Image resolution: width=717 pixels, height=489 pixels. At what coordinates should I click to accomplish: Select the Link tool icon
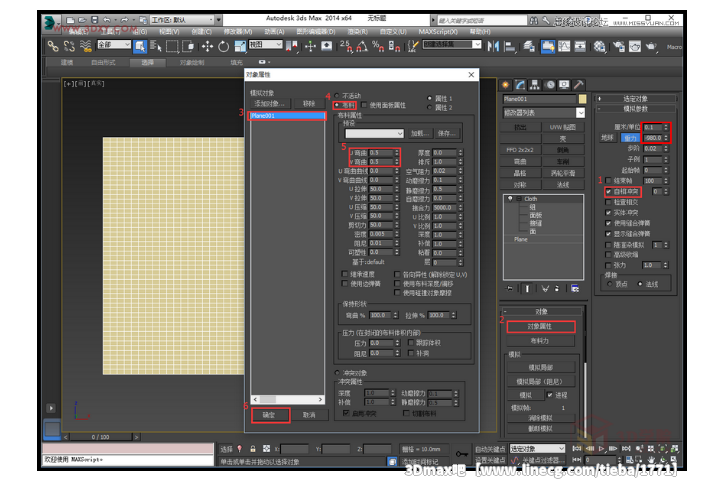(53, 46)
